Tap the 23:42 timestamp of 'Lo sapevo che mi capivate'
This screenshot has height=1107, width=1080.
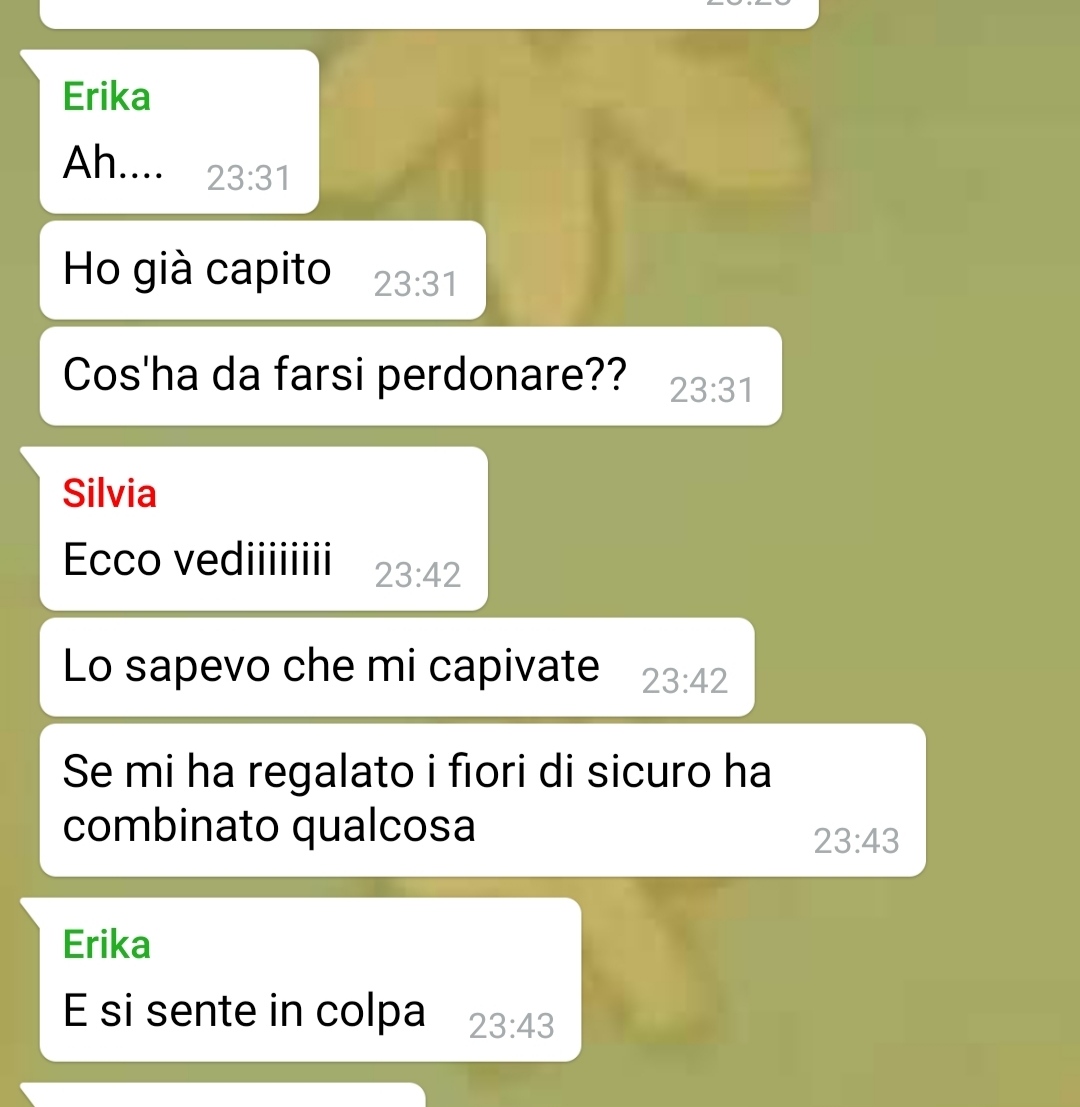(684, 681)
